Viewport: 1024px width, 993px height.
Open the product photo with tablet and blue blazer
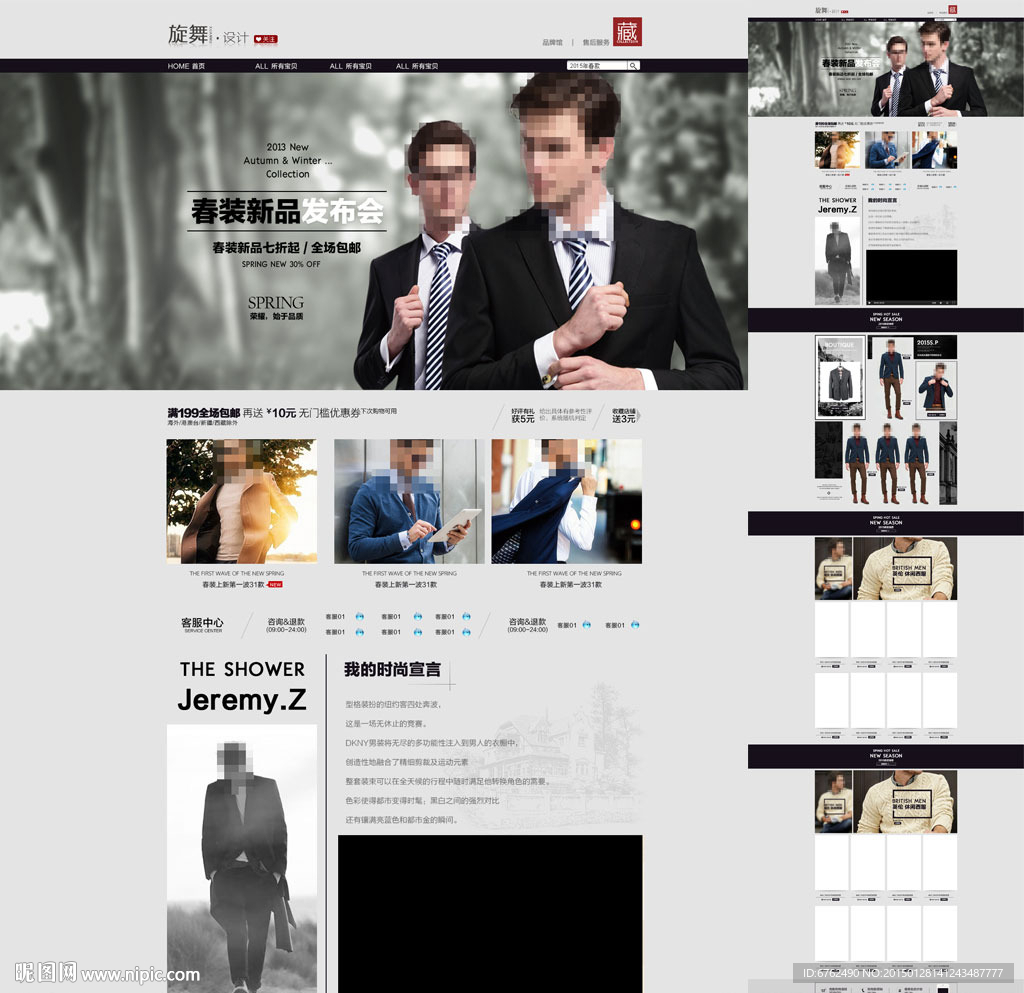click(x=408, y=501)
